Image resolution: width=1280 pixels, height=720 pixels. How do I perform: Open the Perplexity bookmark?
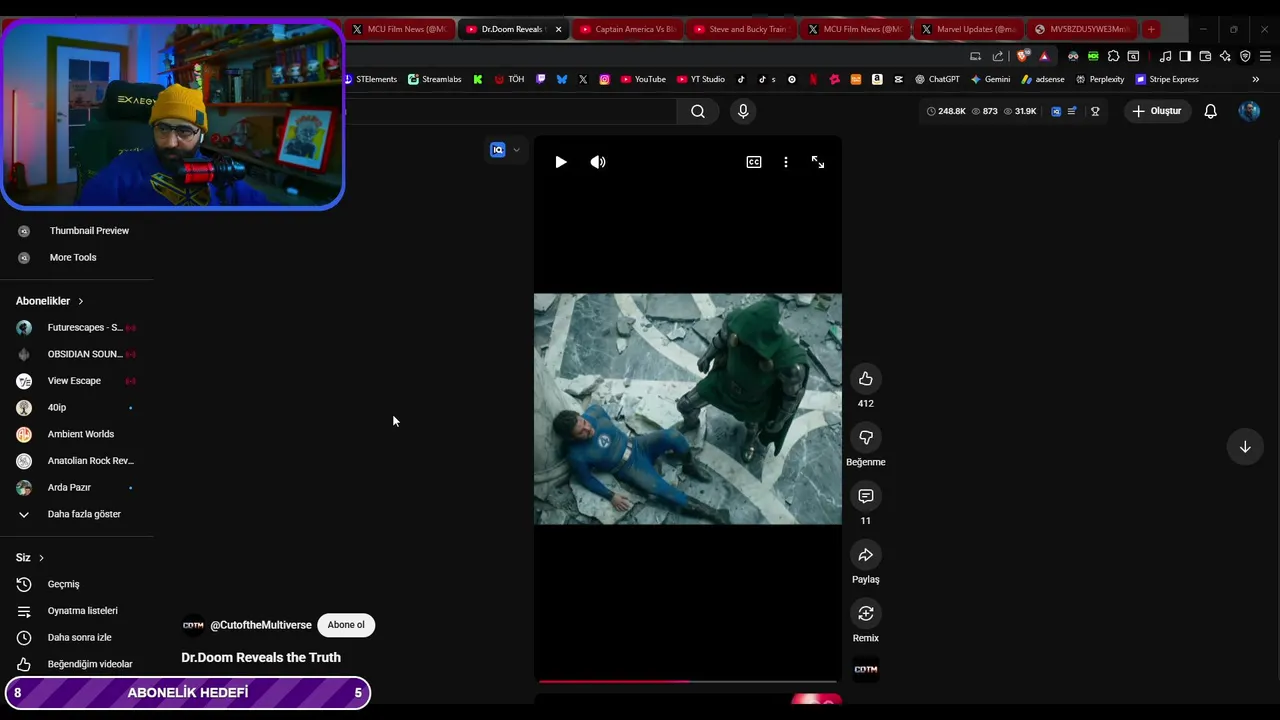click(x=1100, y=79)
